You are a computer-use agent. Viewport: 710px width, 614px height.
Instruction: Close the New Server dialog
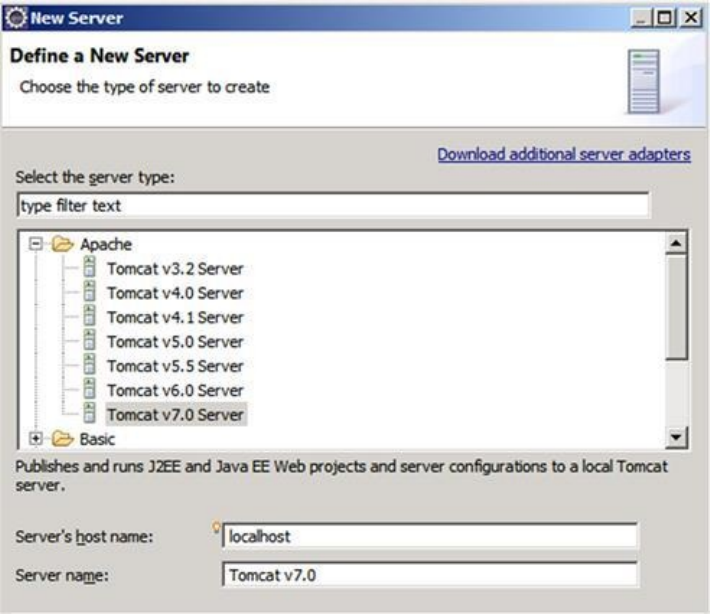(x=691, y=18)
